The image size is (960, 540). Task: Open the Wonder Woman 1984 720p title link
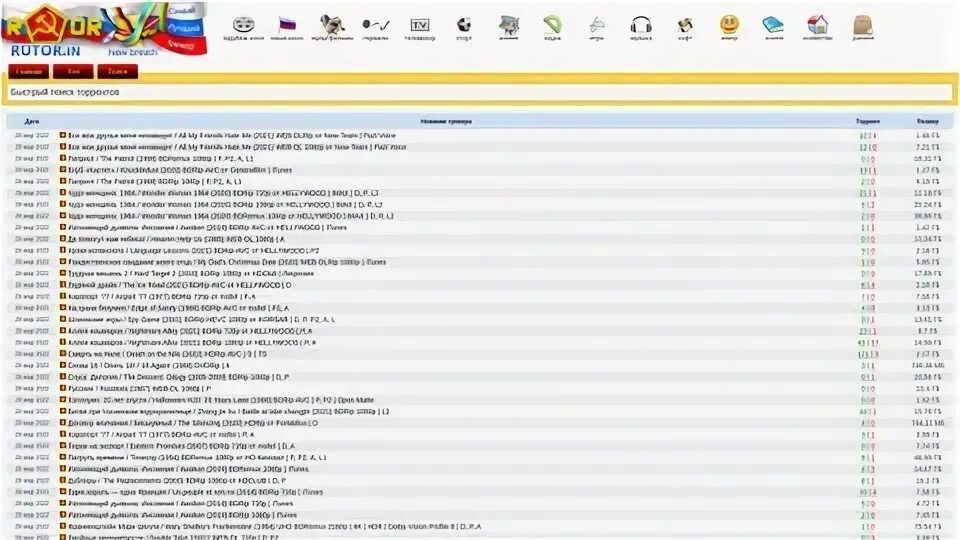click(223, 193)
